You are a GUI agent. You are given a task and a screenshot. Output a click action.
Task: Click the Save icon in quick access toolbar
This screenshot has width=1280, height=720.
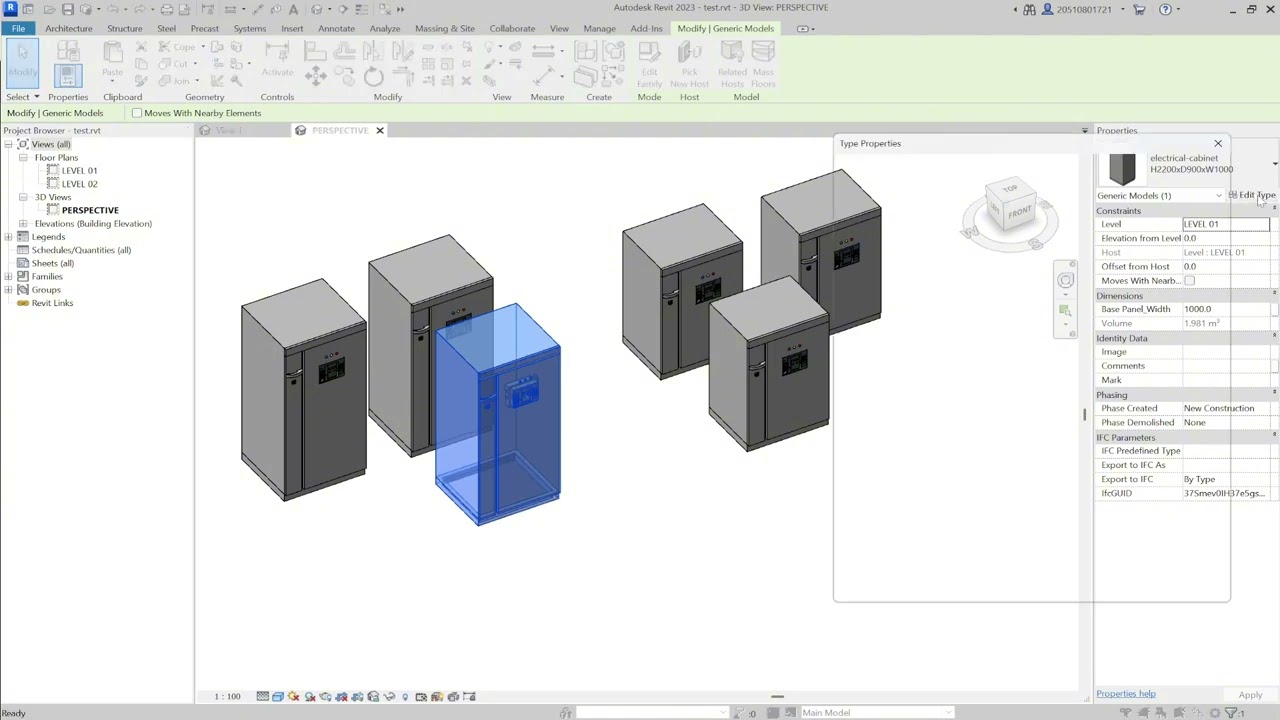(67, 9)
